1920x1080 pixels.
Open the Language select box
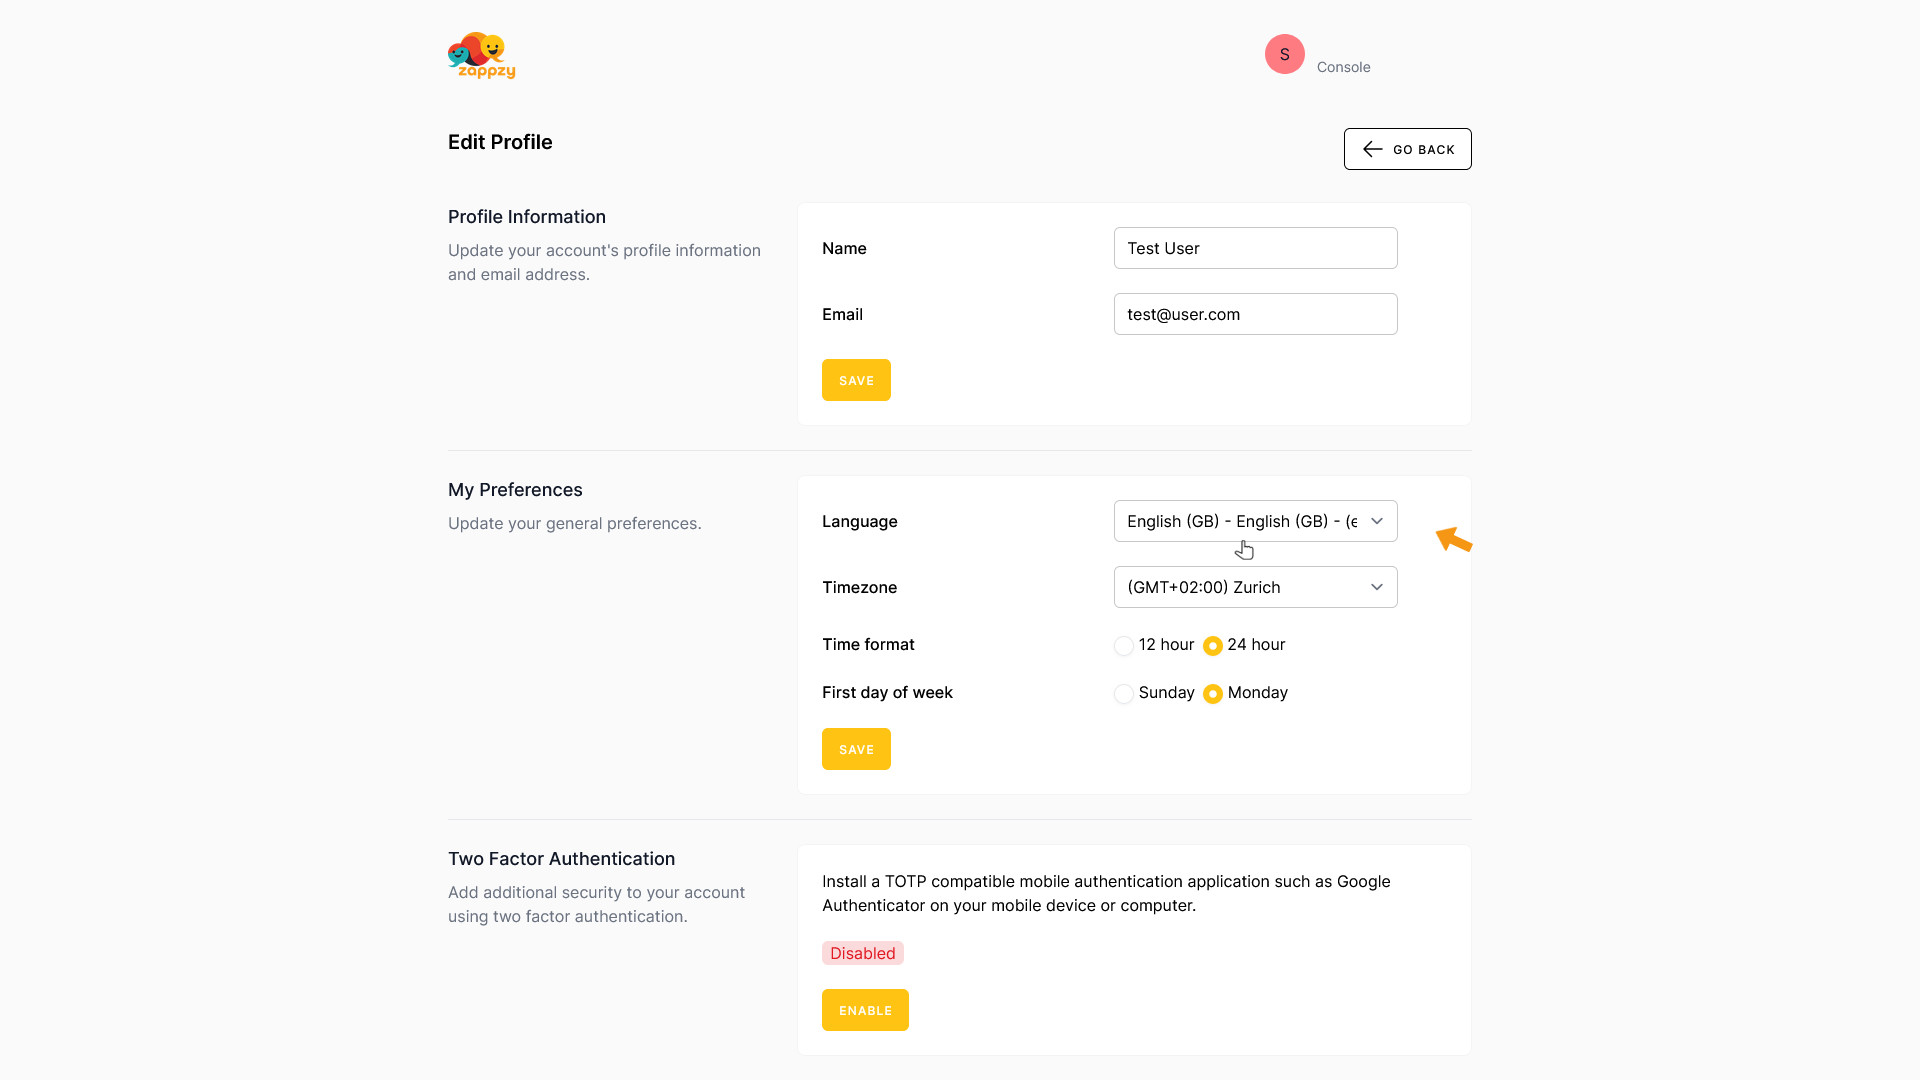pos(1255,521)
